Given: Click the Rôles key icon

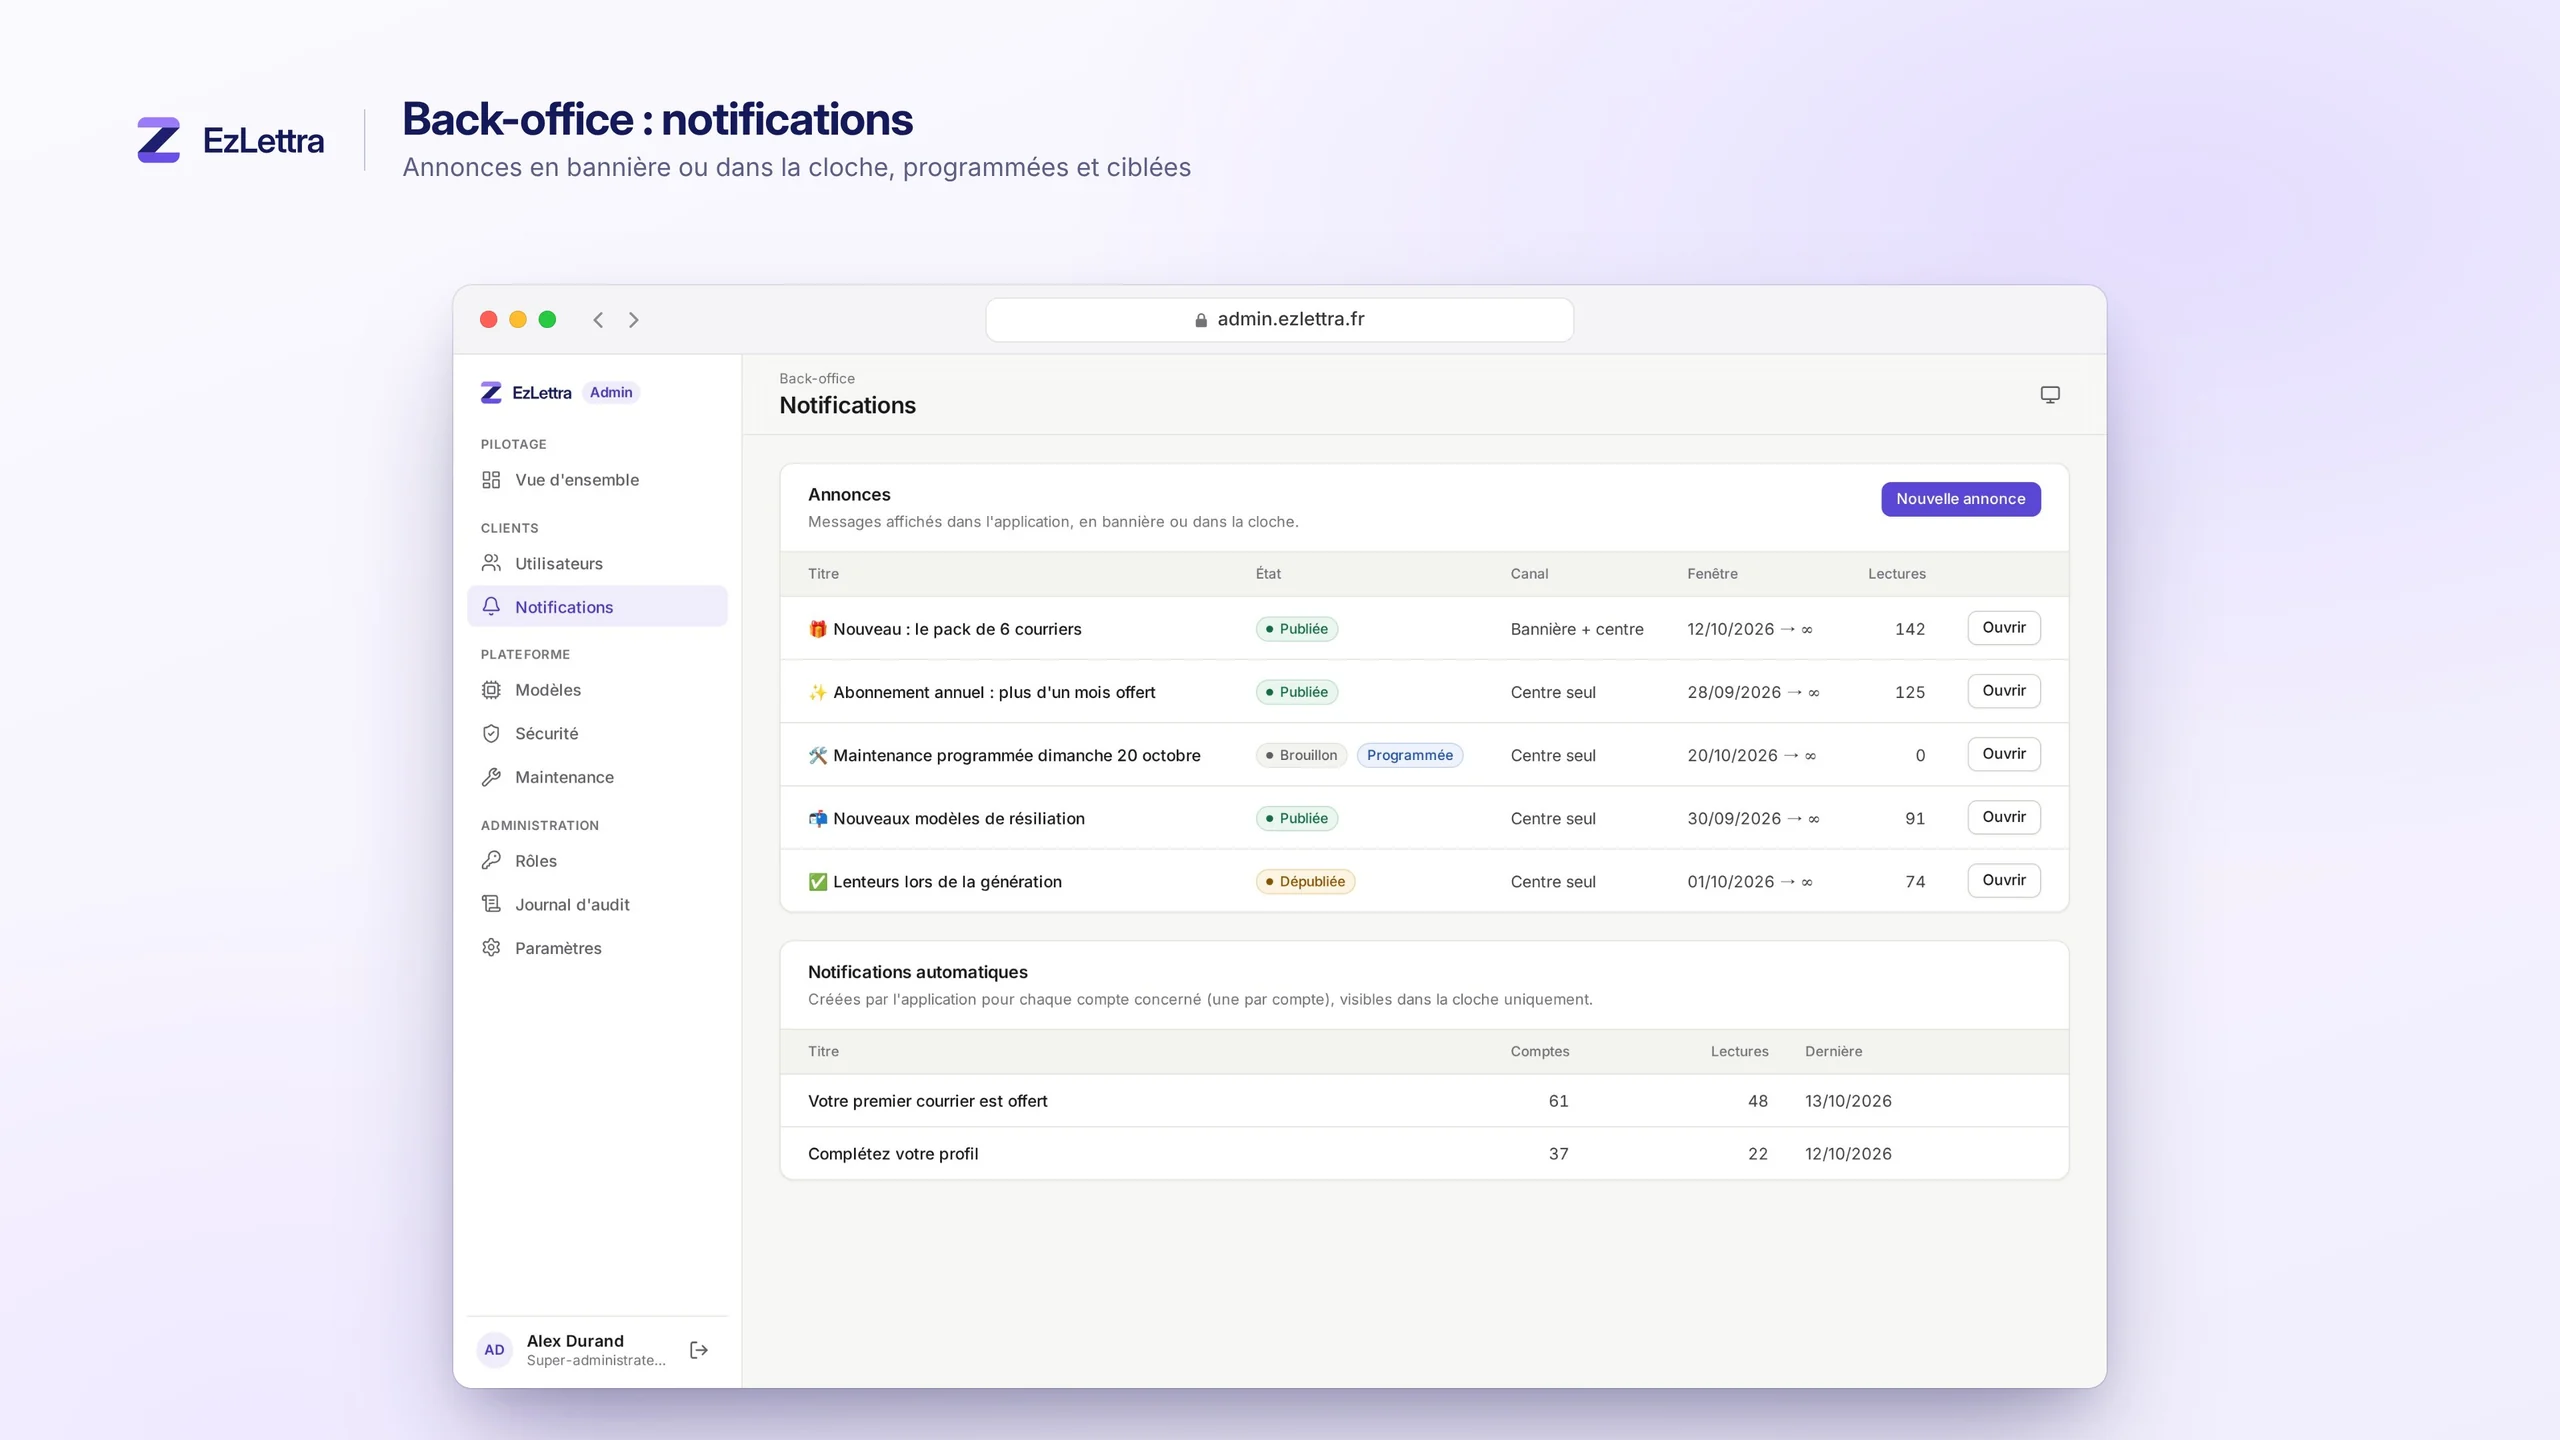Looking at the screenshot, I should tap(491, 860).
